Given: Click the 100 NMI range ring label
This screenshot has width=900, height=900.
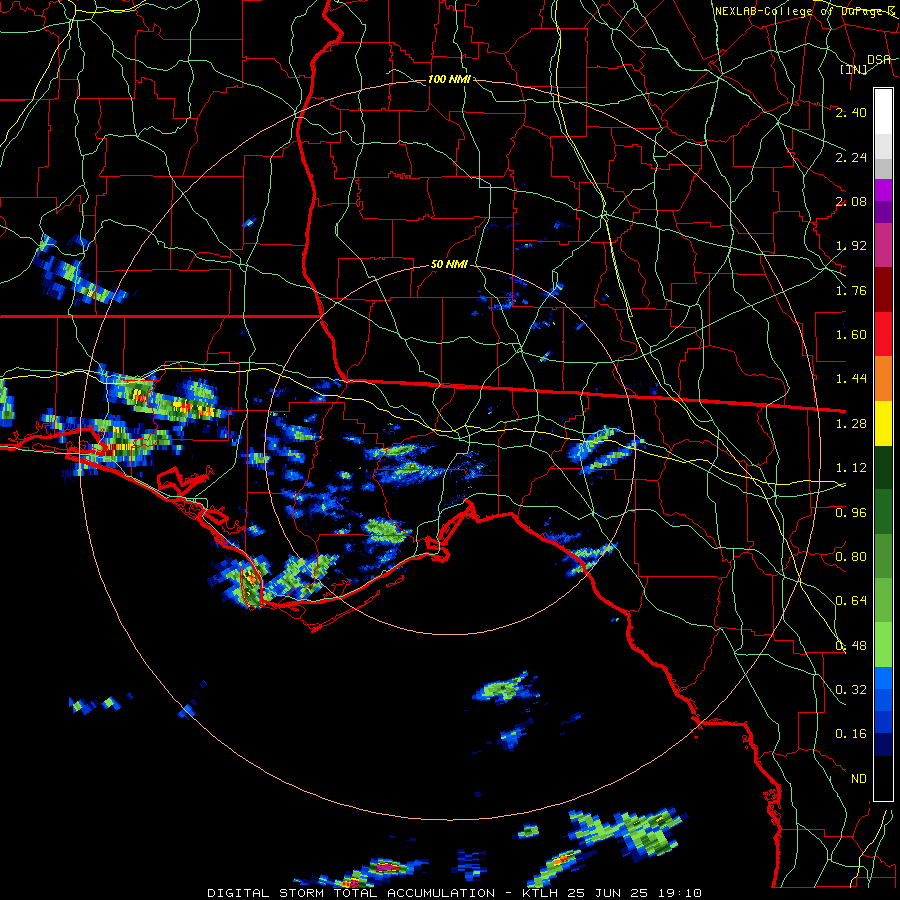Looking at the screenshot, I should [449, 79].
